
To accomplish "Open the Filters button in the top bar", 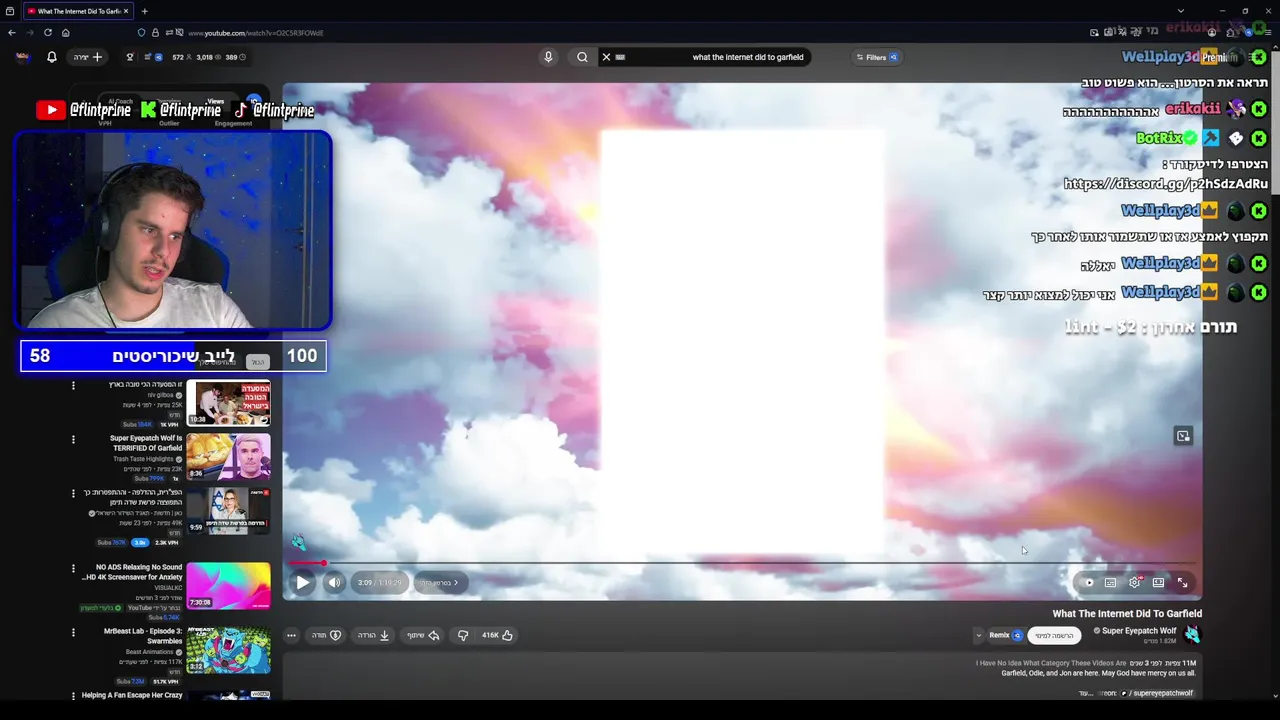I will (x=877, y=57).
